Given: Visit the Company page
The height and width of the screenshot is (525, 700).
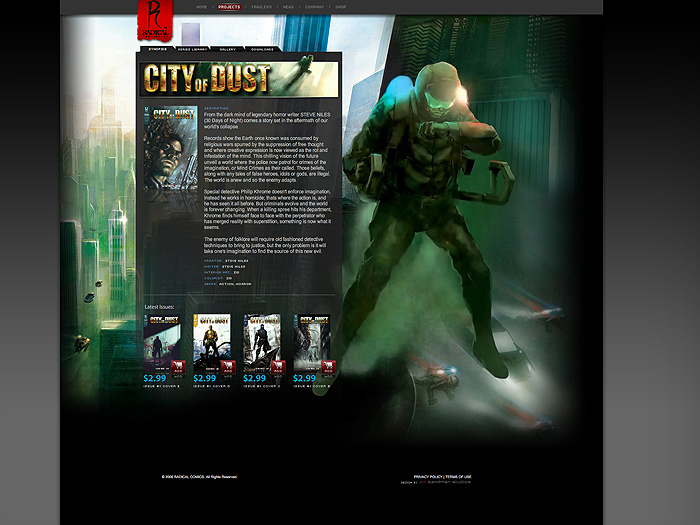Looking at the screenshot, I should [x=314, y=7].
